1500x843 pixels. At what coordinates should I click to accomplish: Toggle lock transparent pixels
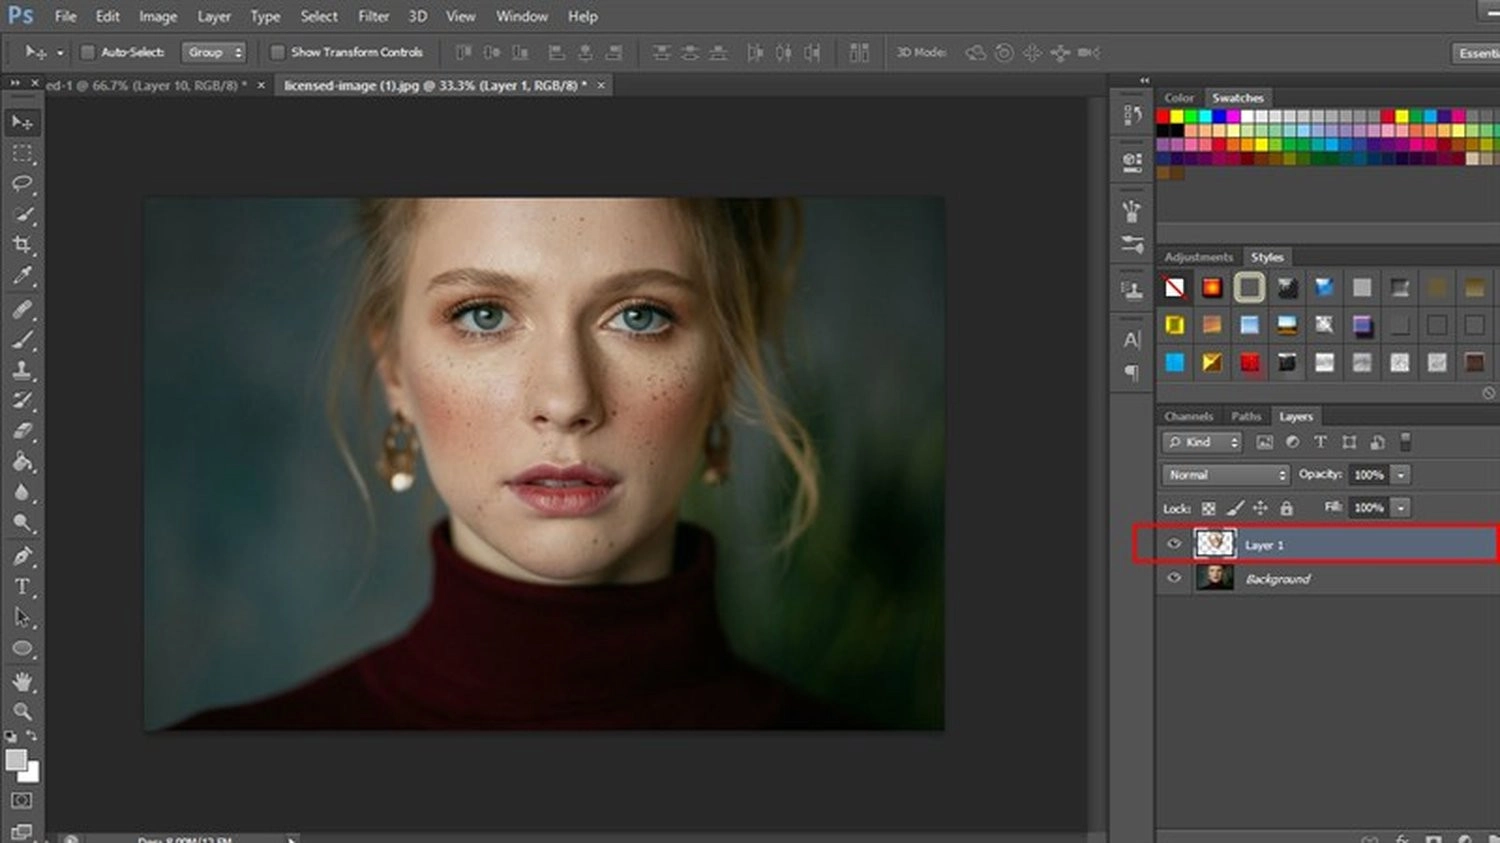1208,508
